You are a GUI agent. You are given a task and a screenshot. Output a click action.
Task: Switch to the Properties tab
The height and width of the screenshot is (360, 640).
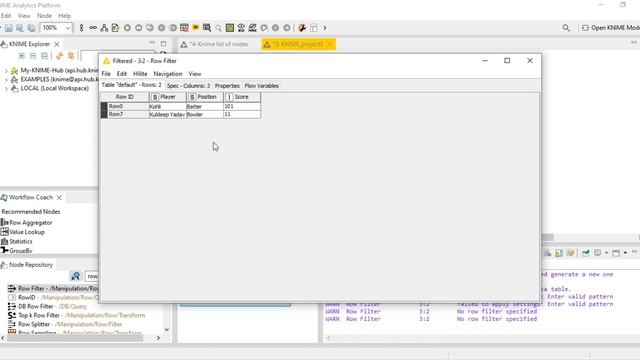pos(227,86)
